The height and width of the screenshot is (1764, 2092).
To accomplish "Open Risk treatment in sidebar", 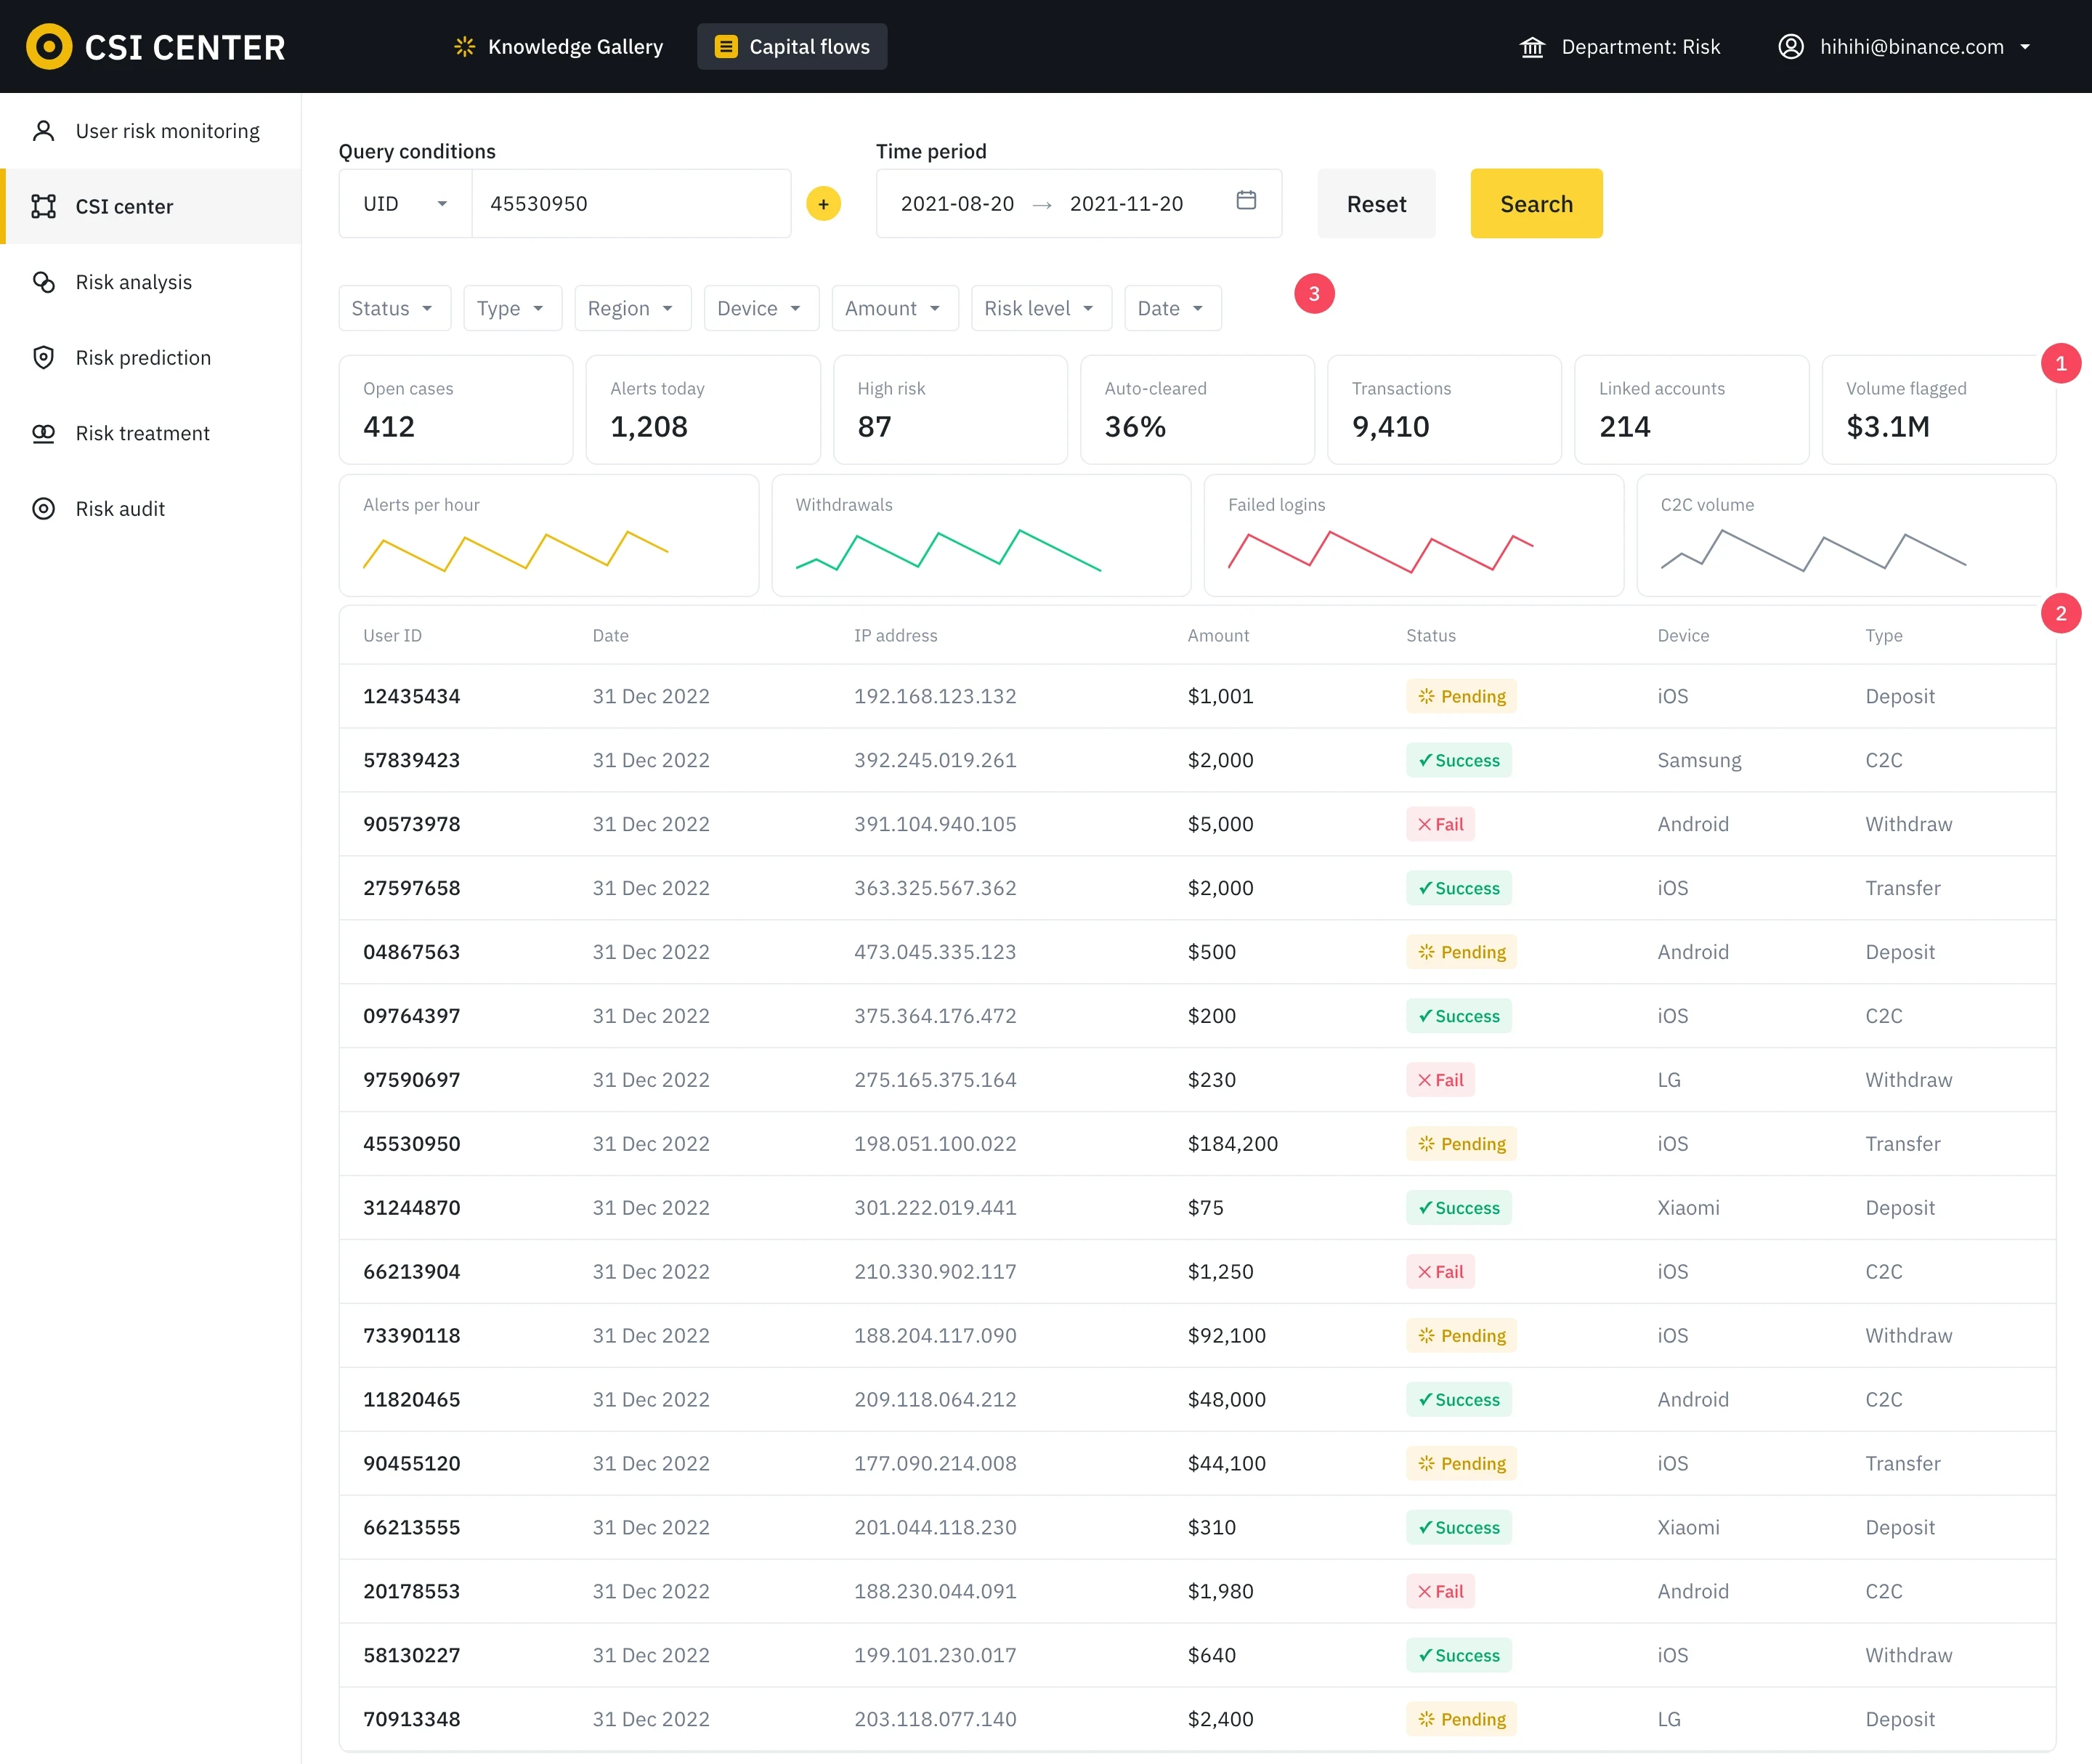I will (150, 433).
